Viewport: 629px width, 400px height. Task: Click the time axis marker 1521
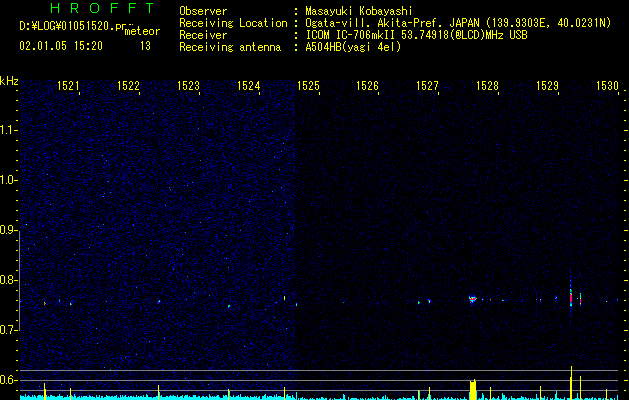click(68, 86)
